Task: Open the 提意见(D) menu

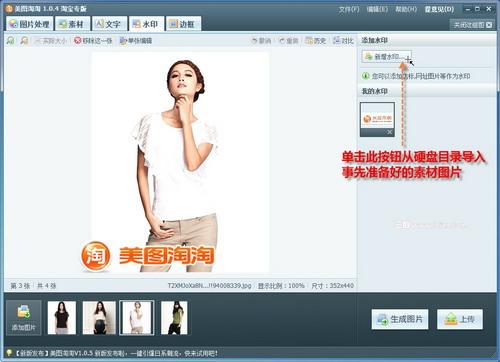Action: [439, 9]
